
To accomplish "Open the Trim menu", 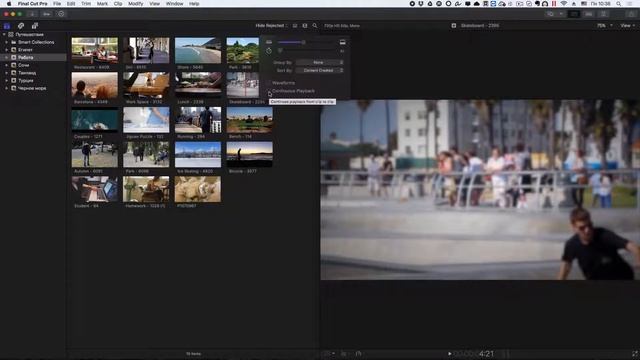I will click(86, 4).
